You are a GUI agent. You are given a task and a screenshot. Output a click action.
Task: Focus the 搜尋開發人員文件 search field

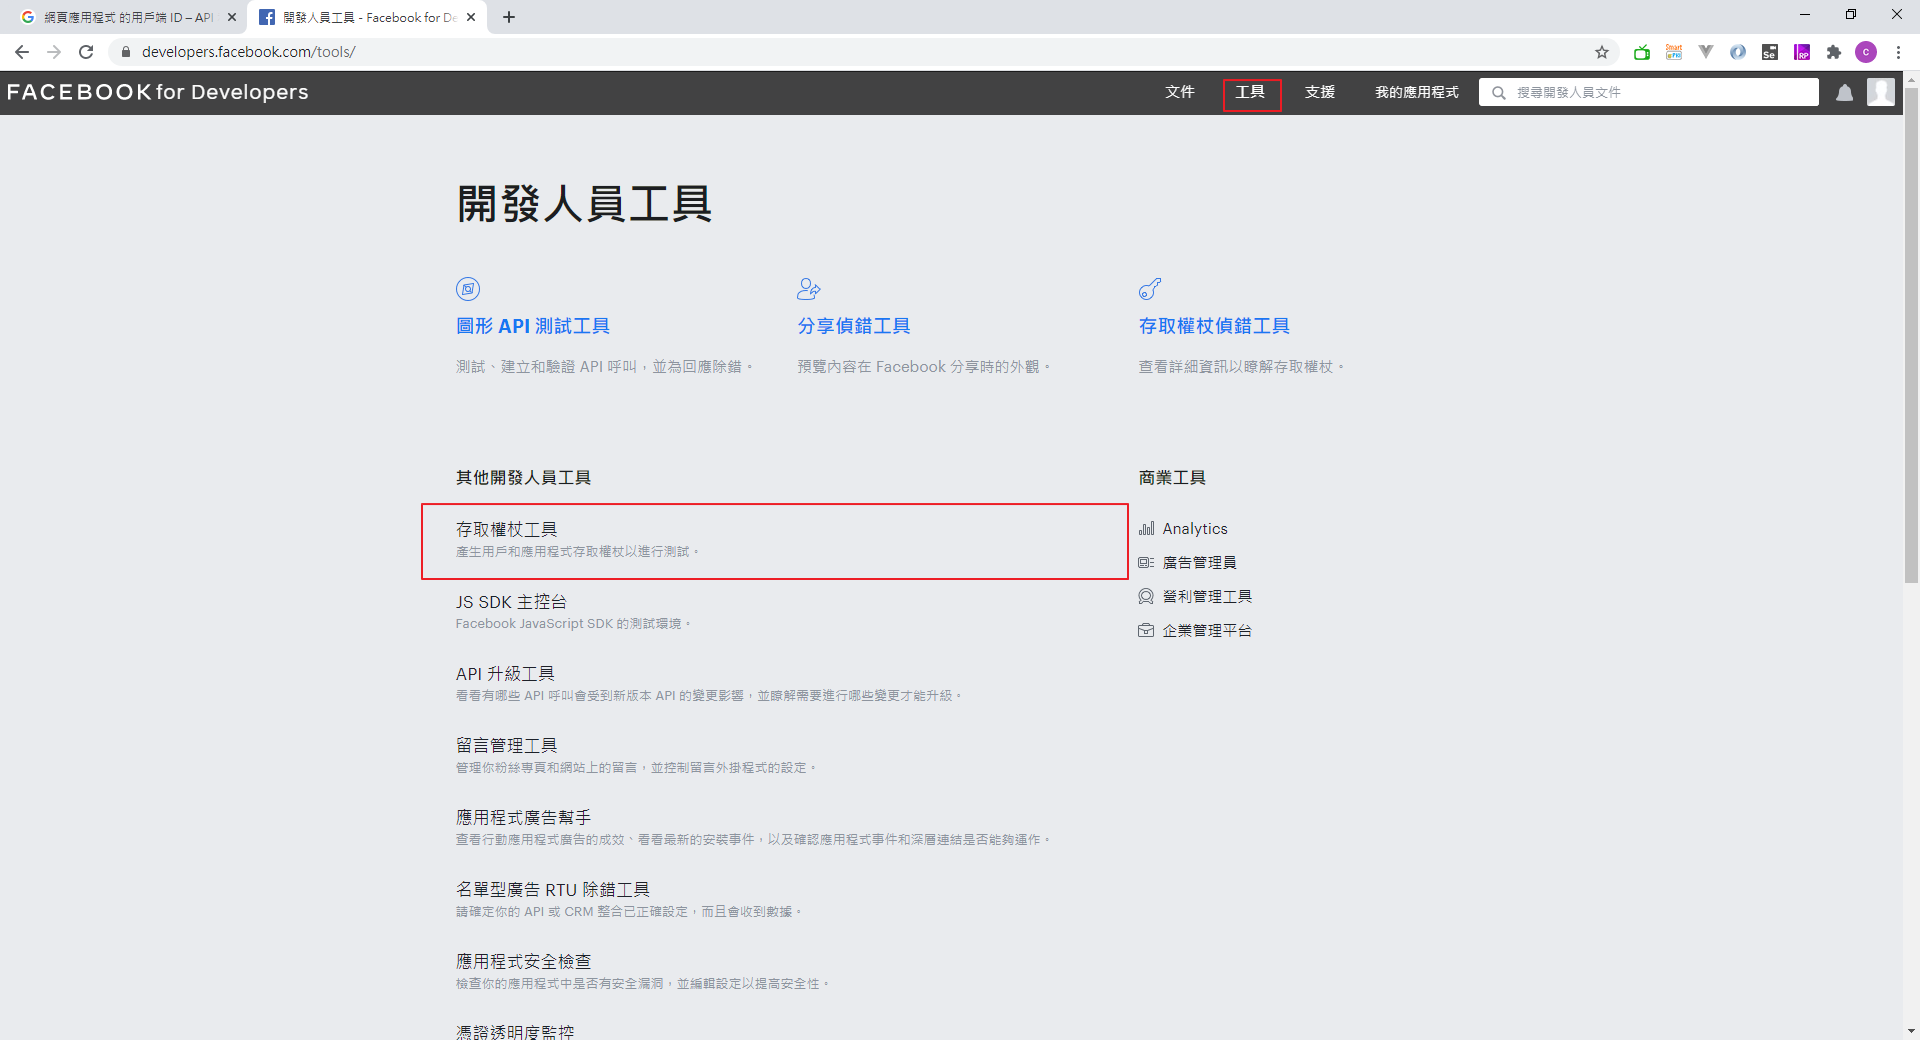[1649, 92]
